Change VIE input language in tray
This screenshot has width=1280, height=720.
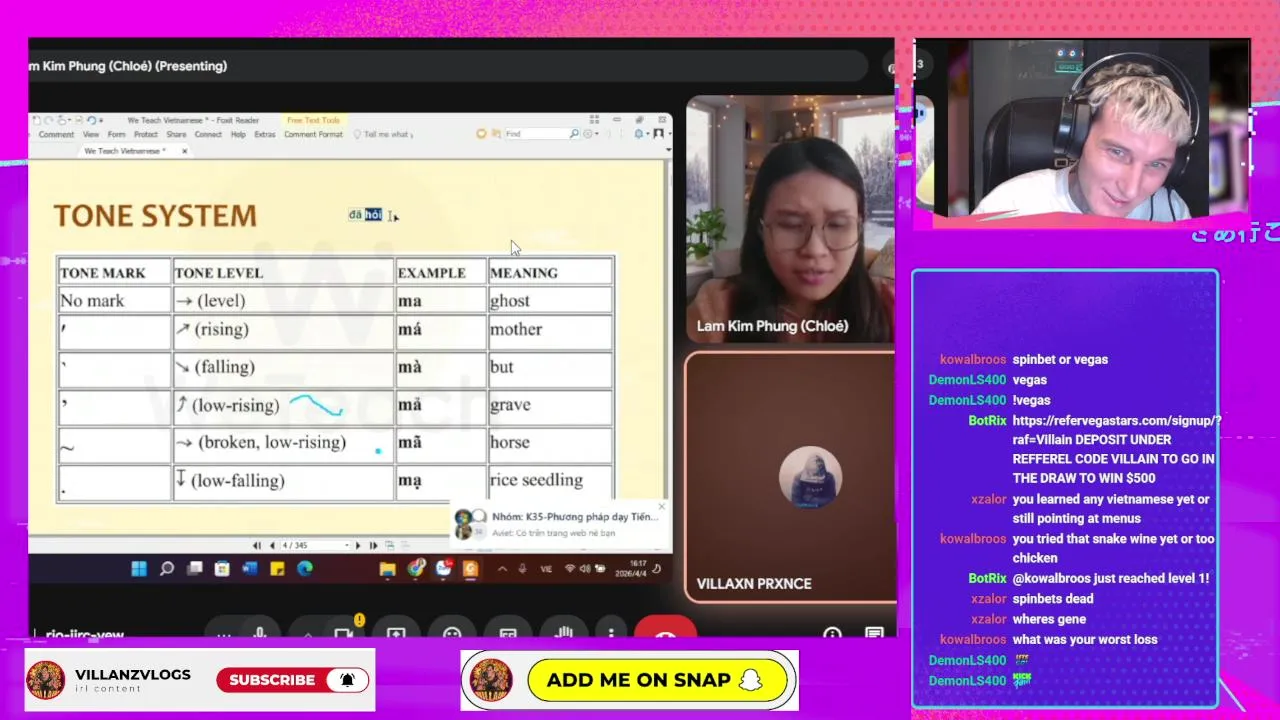tap(546, 569)
